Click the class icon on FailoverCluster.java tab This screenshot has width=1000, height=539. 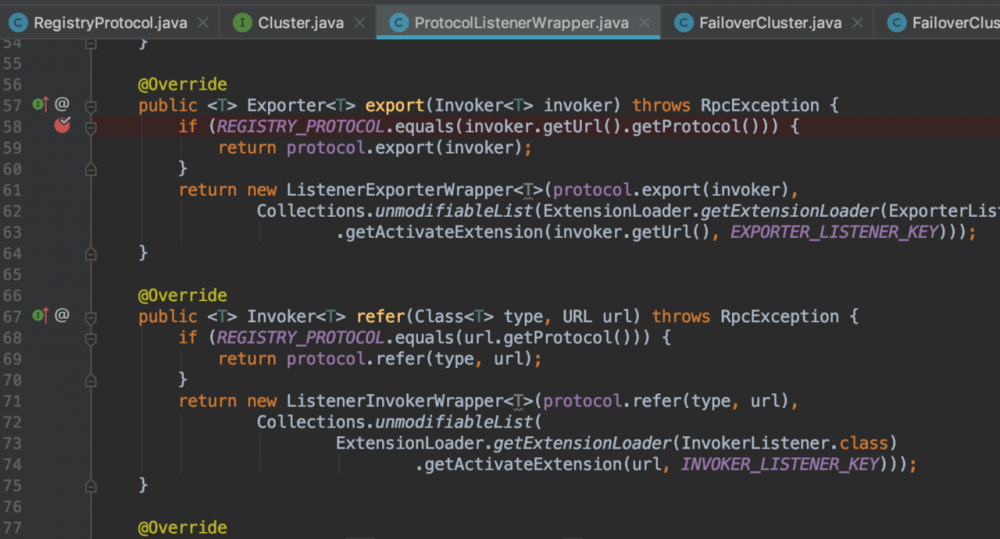684,23
